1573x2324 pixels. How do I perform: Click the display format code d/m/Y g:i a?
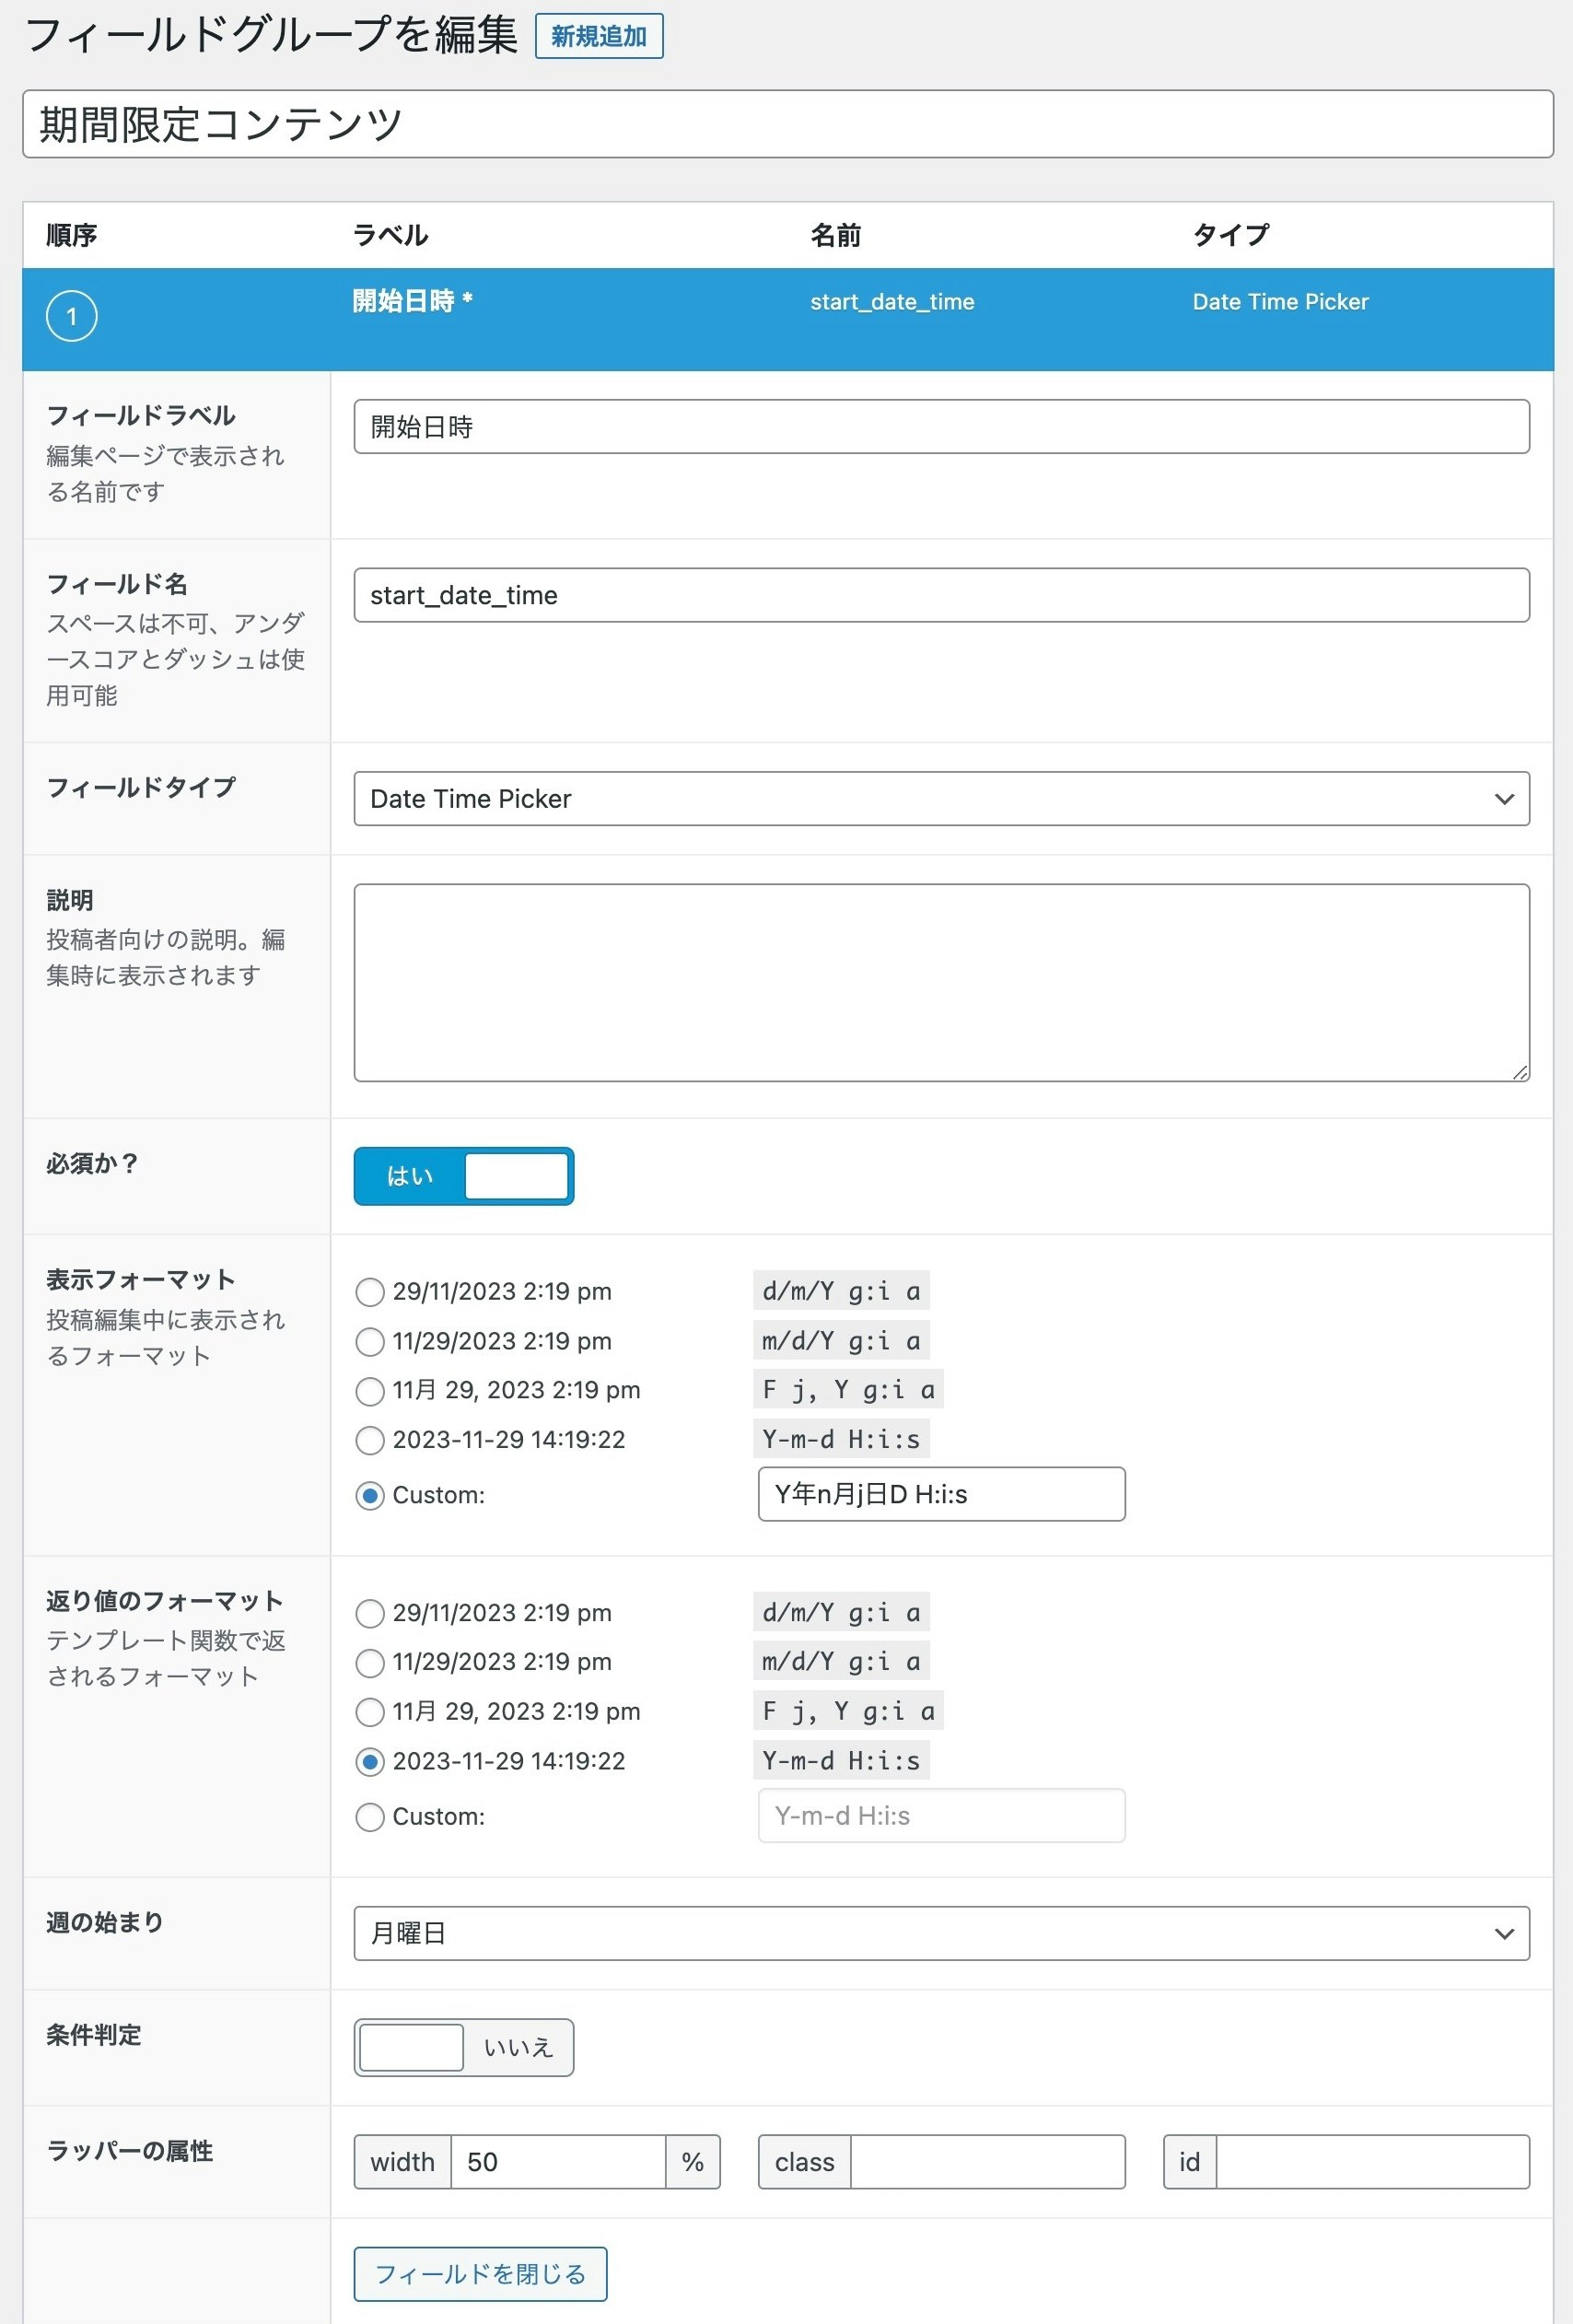(841, 1291)
